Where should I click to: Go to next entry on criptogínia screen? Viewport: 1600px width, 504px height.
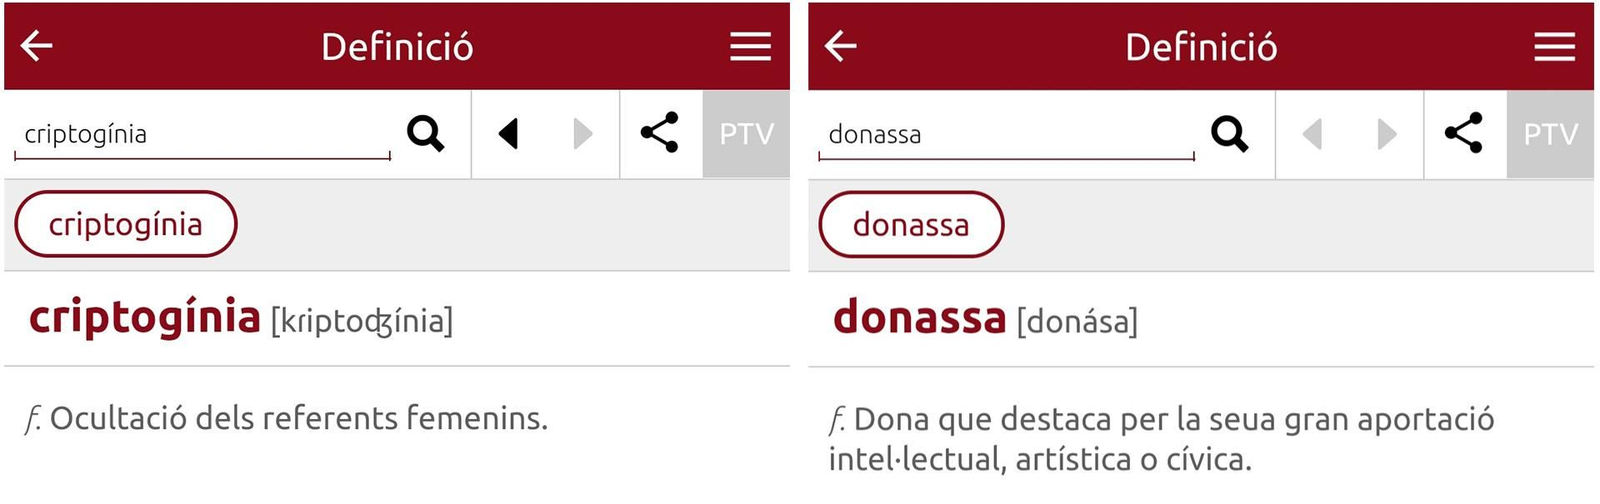coord(582,133)
